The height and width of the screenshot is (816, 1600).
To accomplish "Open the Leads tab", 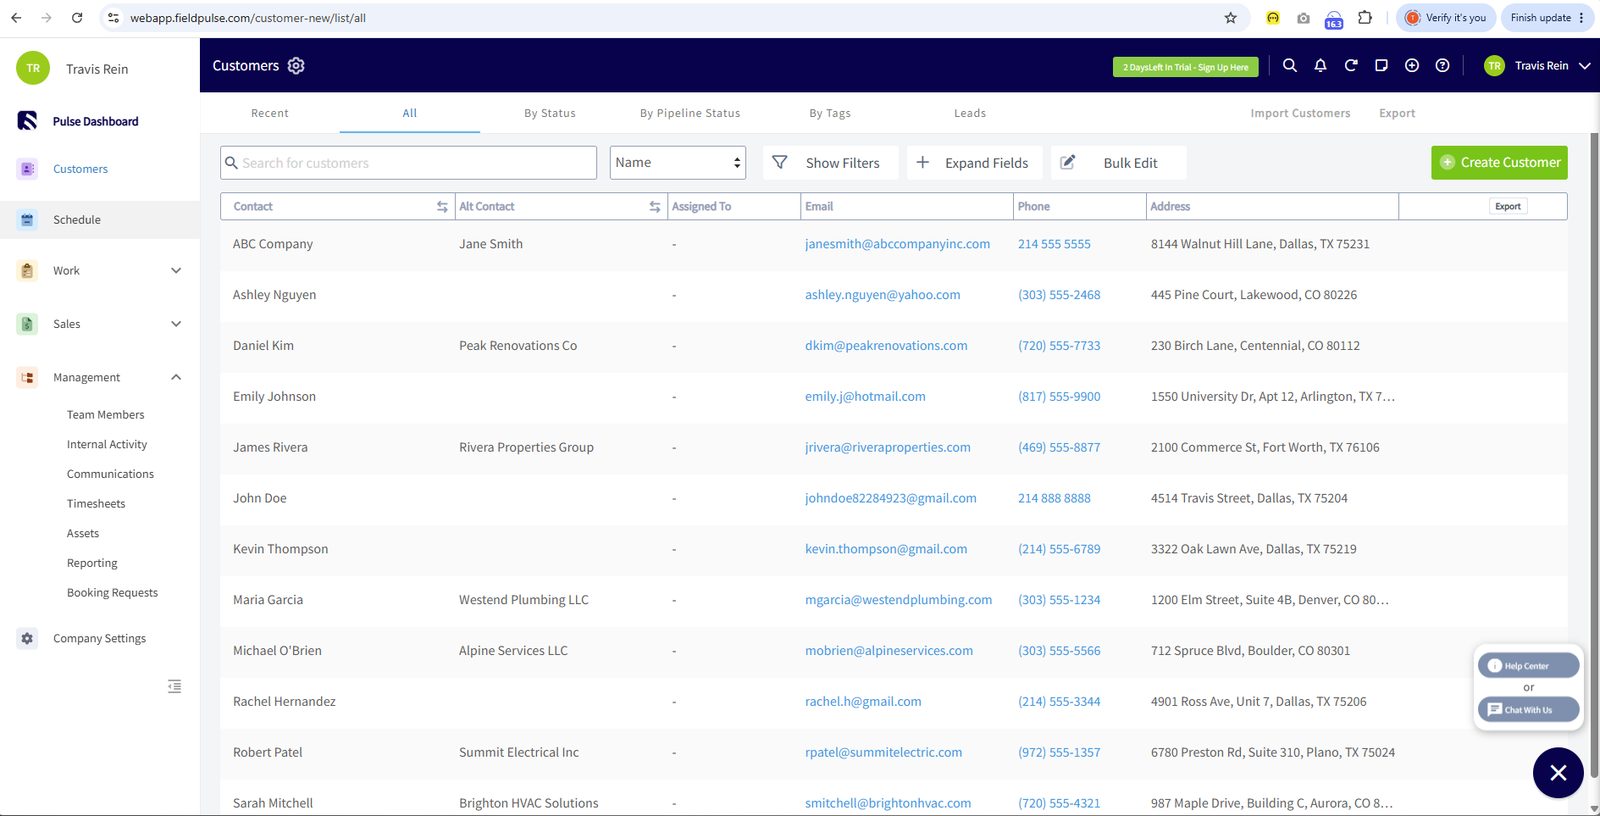I will pos(970,113).
